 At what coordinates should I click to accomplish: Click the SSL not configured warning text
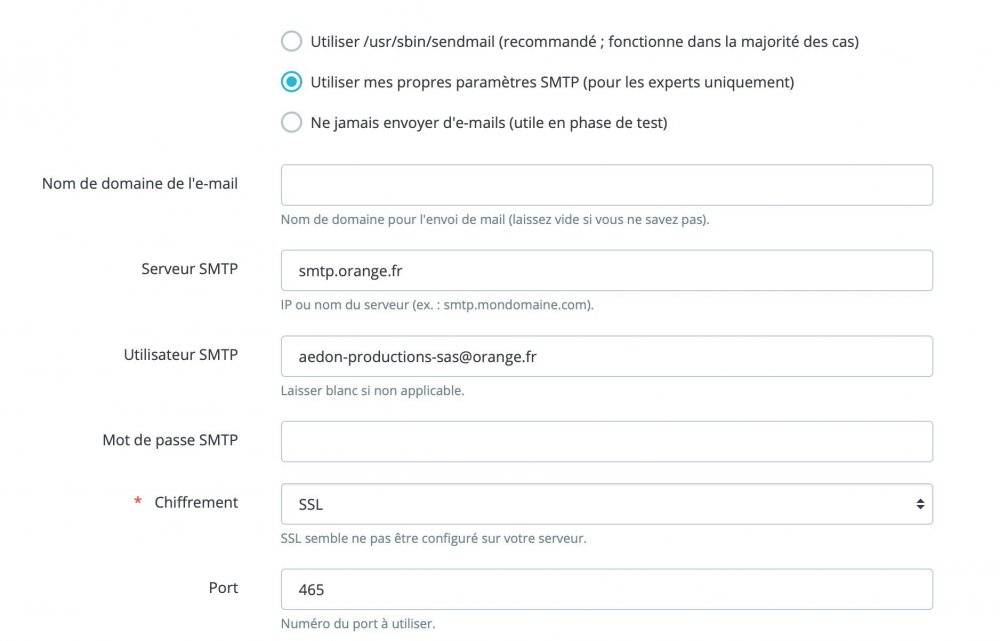433,538
